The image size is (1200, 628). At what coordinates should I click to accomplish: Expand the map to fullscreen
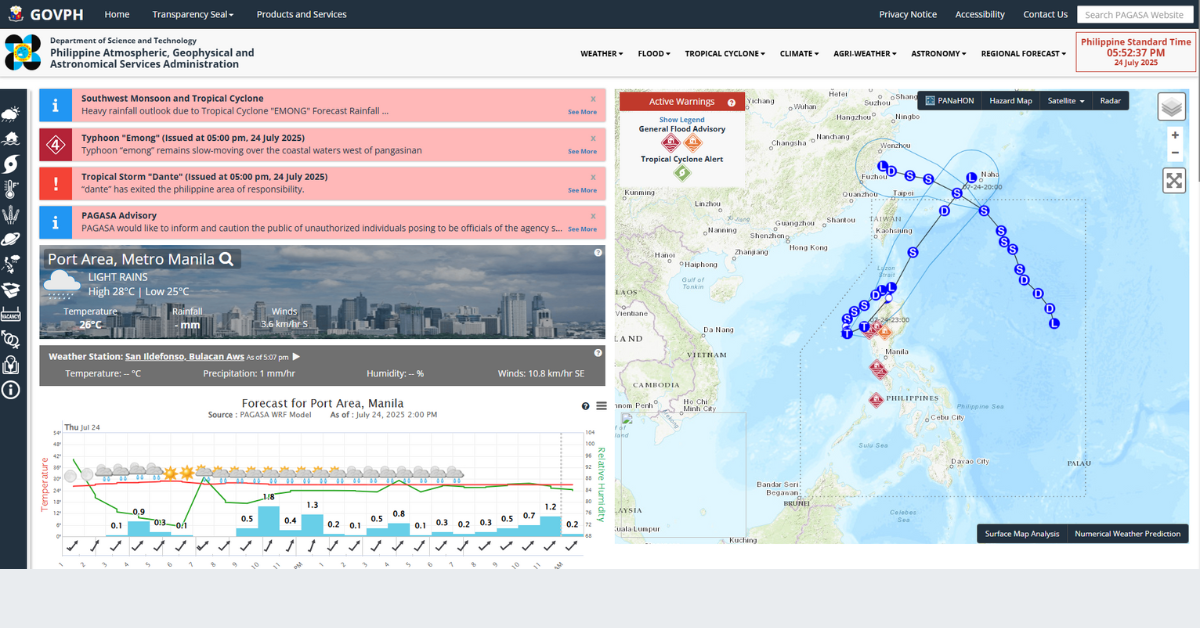(x=1174, y=181)
